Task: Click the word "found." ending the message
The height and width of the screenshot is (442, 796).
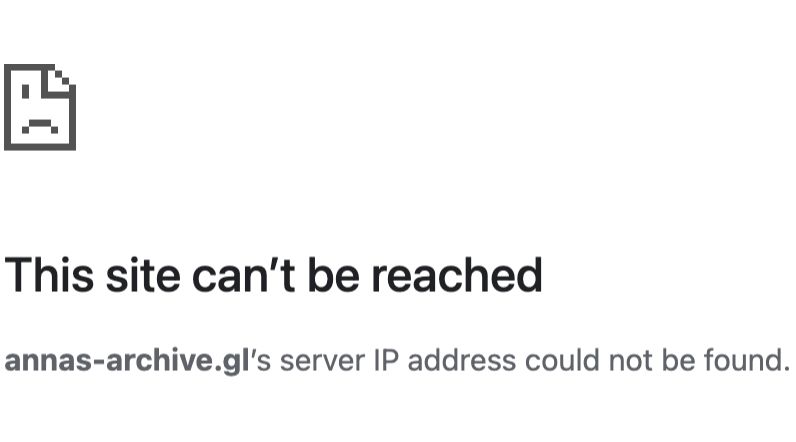Action: 747,361
